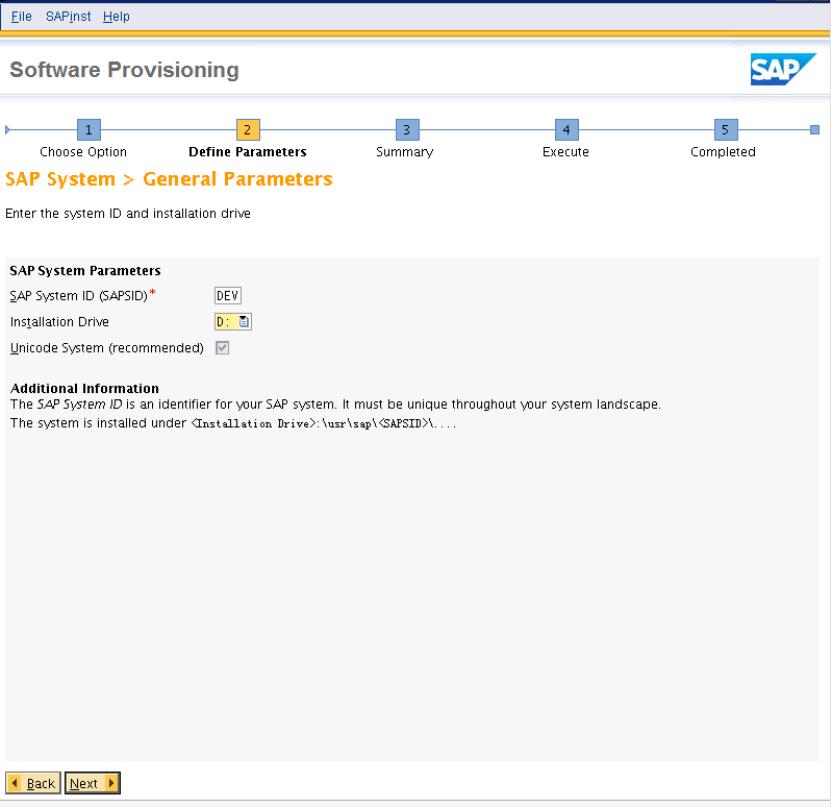Select step 2 Define Parameters marker
This screenshot has height=807, width=831.
[x=247, y=130]
